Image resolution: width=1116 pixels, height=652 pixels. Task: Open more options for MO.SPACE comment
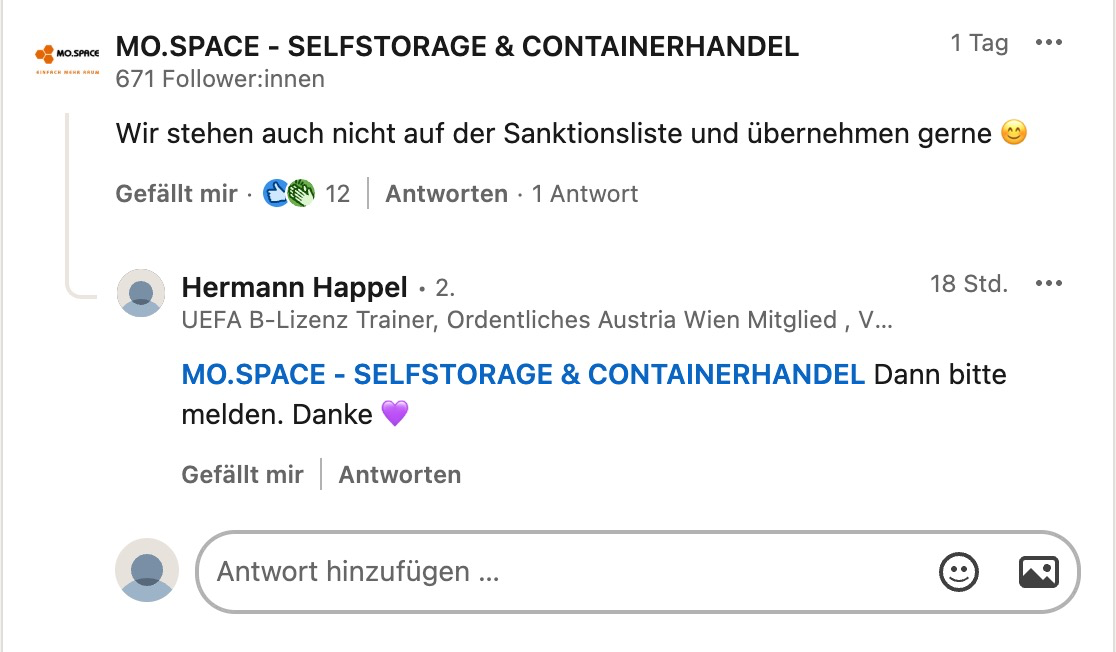(x=1048, y=43)
